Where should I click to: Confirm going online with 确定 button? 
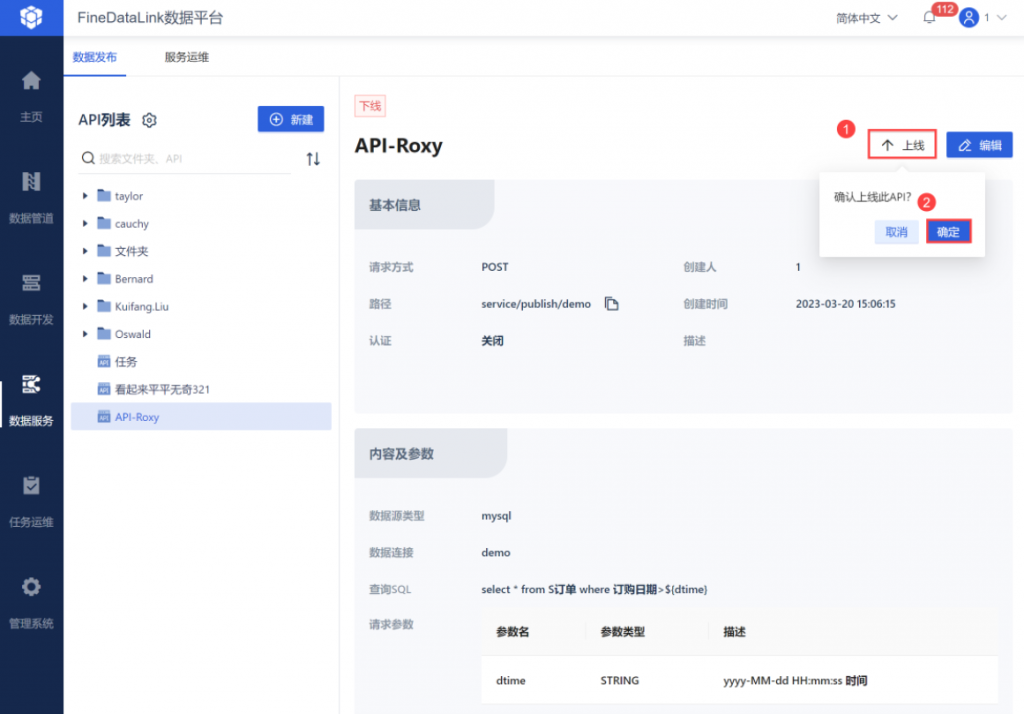948,232
